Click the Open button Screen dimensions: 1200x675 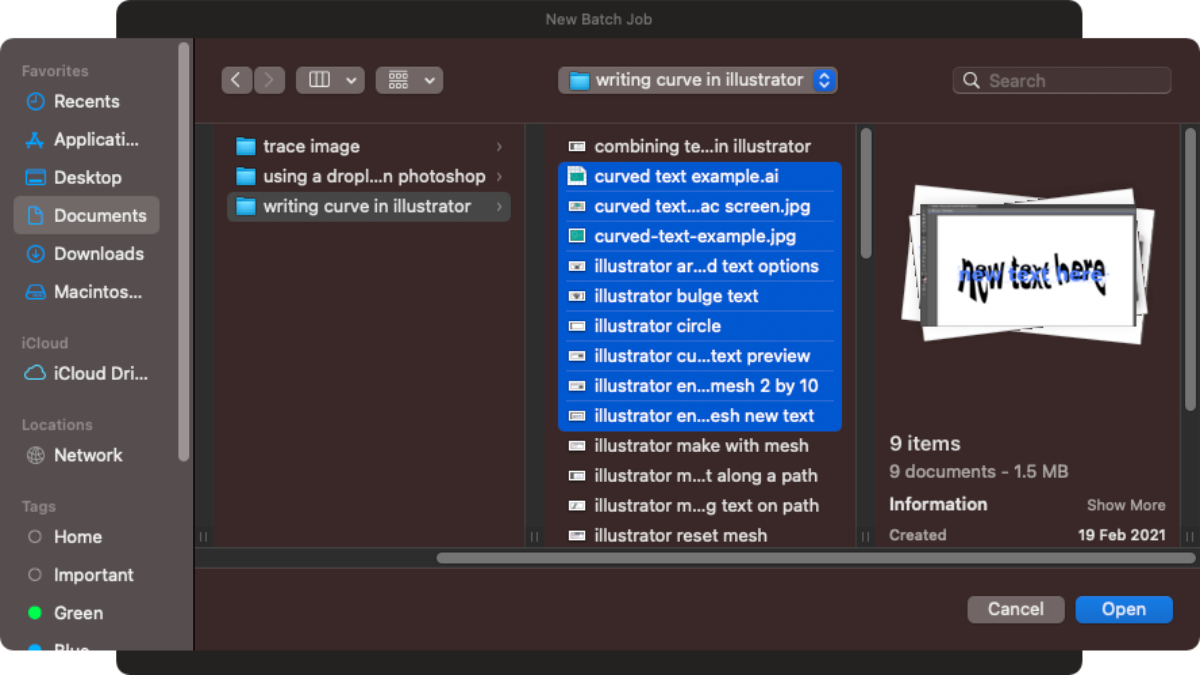click(1124, 609)
